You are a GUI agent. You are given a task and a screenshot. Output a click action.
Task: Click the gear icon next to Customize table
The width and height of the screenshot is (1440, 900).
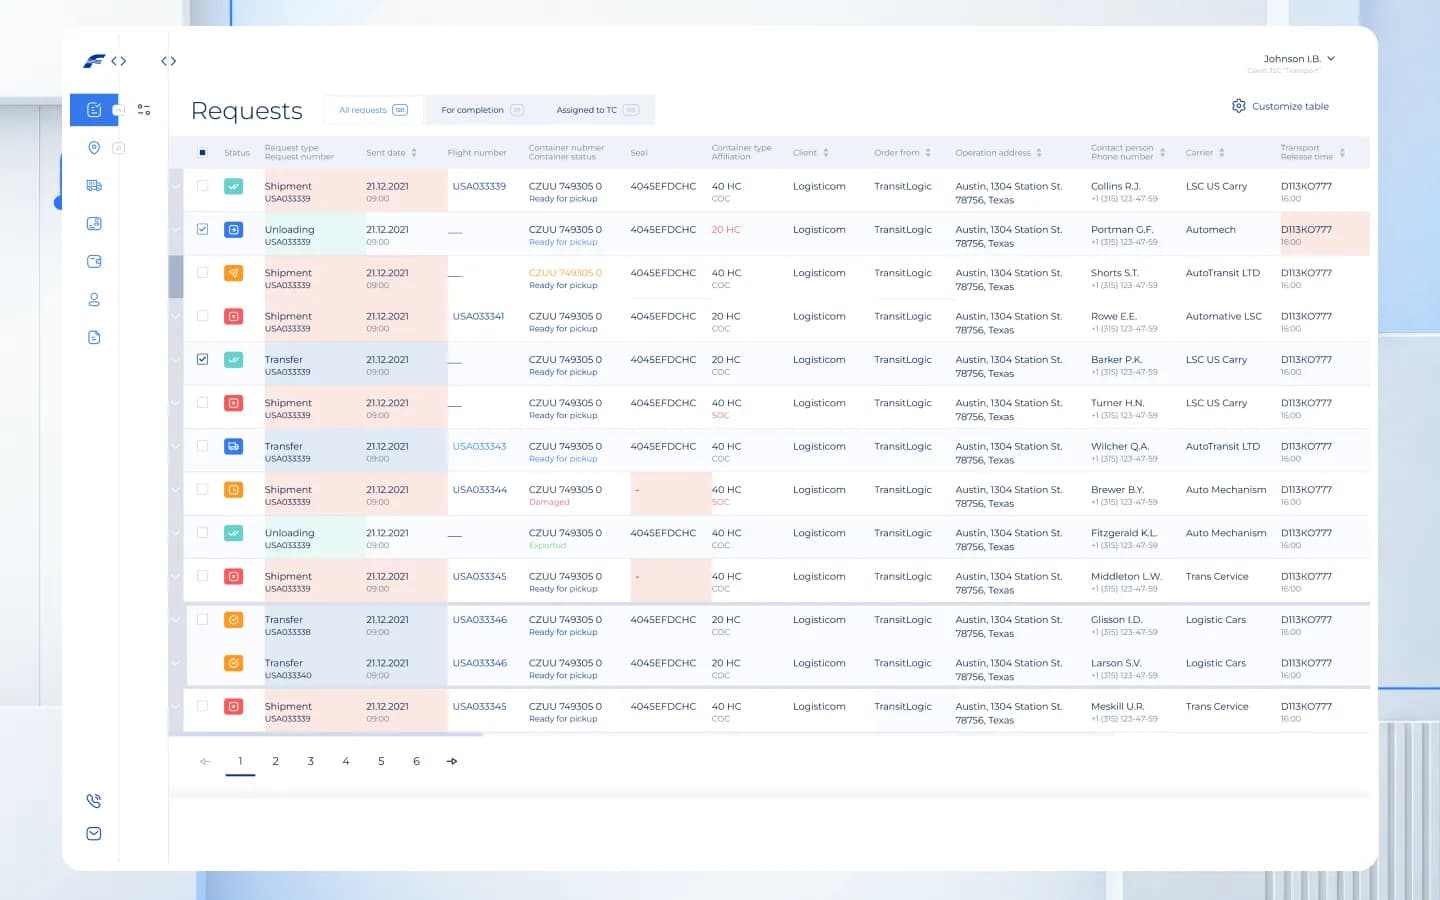click(x=1239, y=106)
